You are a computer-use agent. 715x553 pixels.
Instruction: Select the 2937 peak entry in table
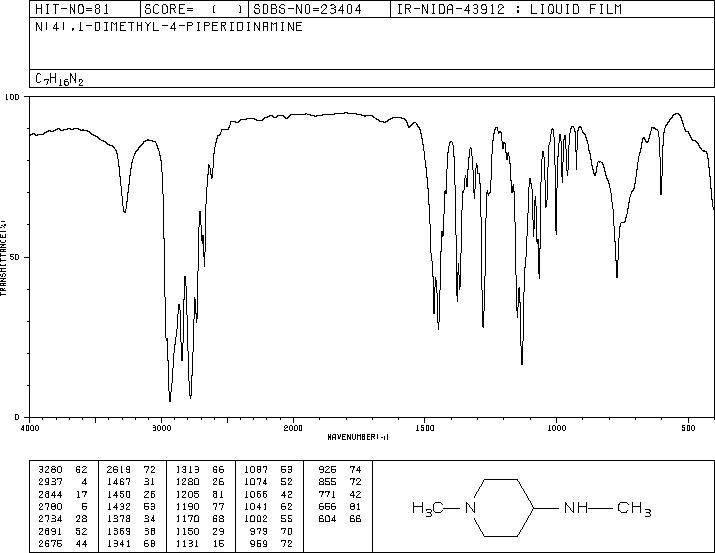point(62,482)
